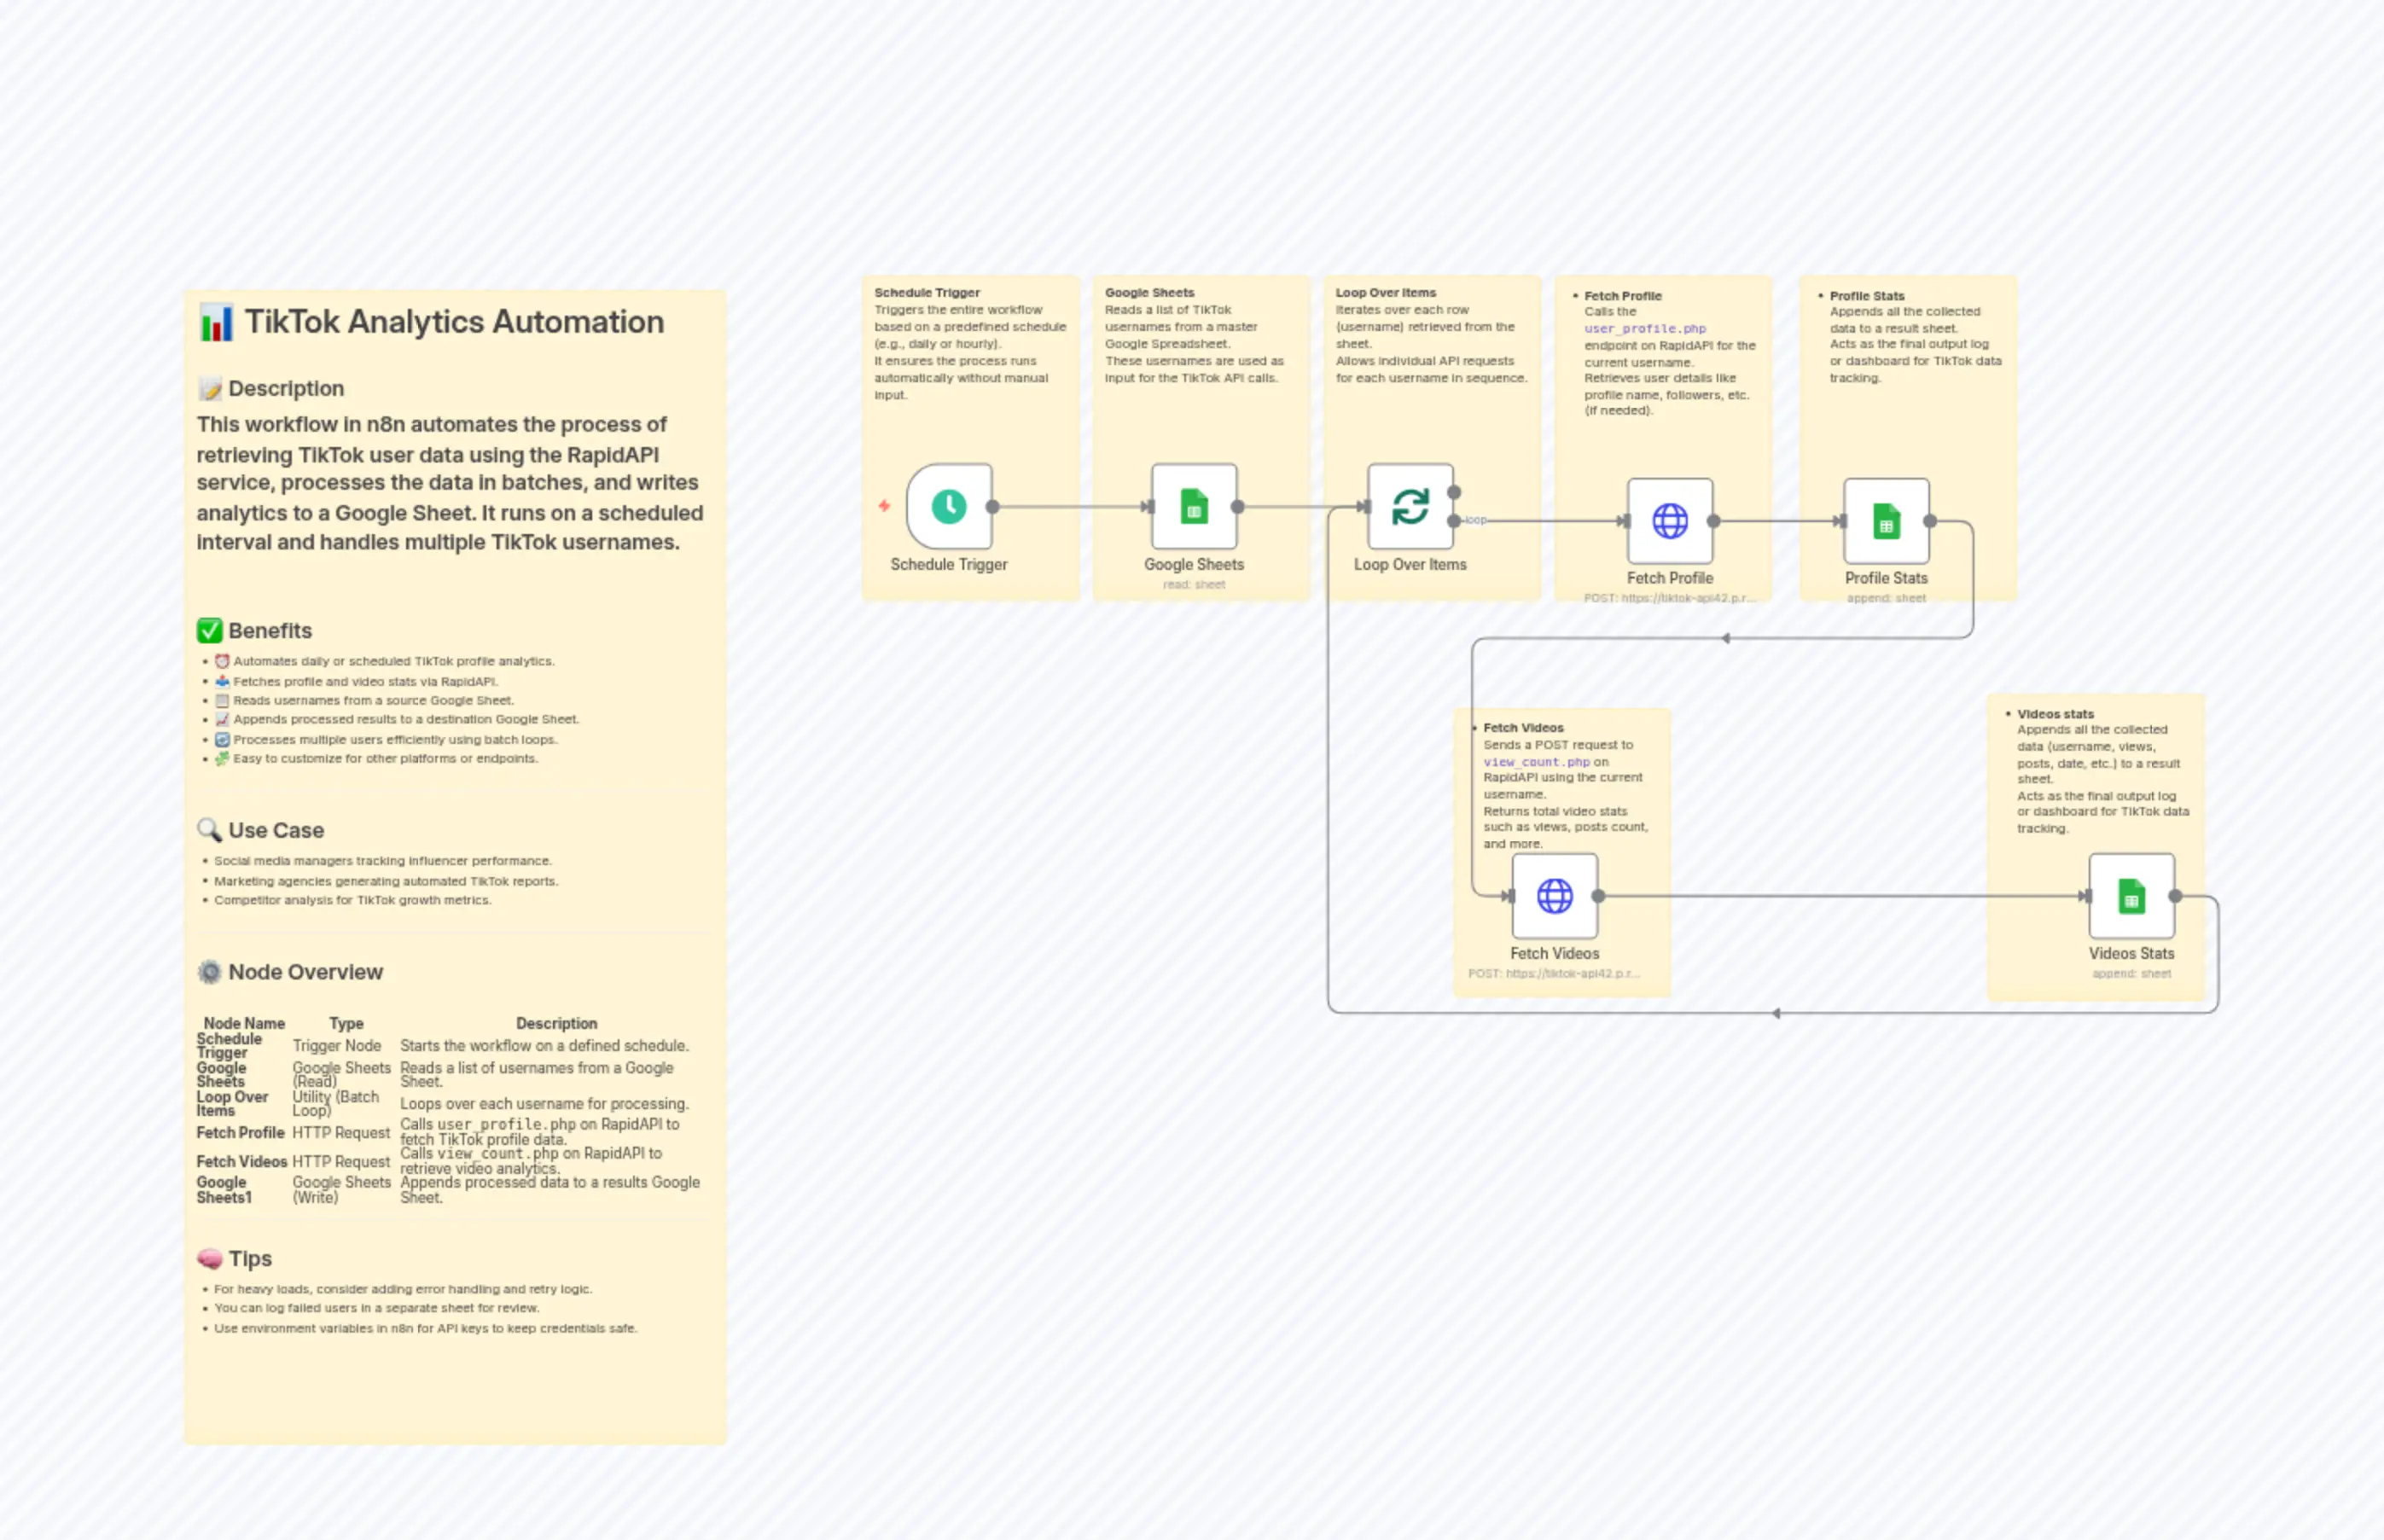The height and width of the screenshot is (1540, 2384).
Task: Click the loop label on the connector
Action: pyautogui.click(x=1475, y=520)
